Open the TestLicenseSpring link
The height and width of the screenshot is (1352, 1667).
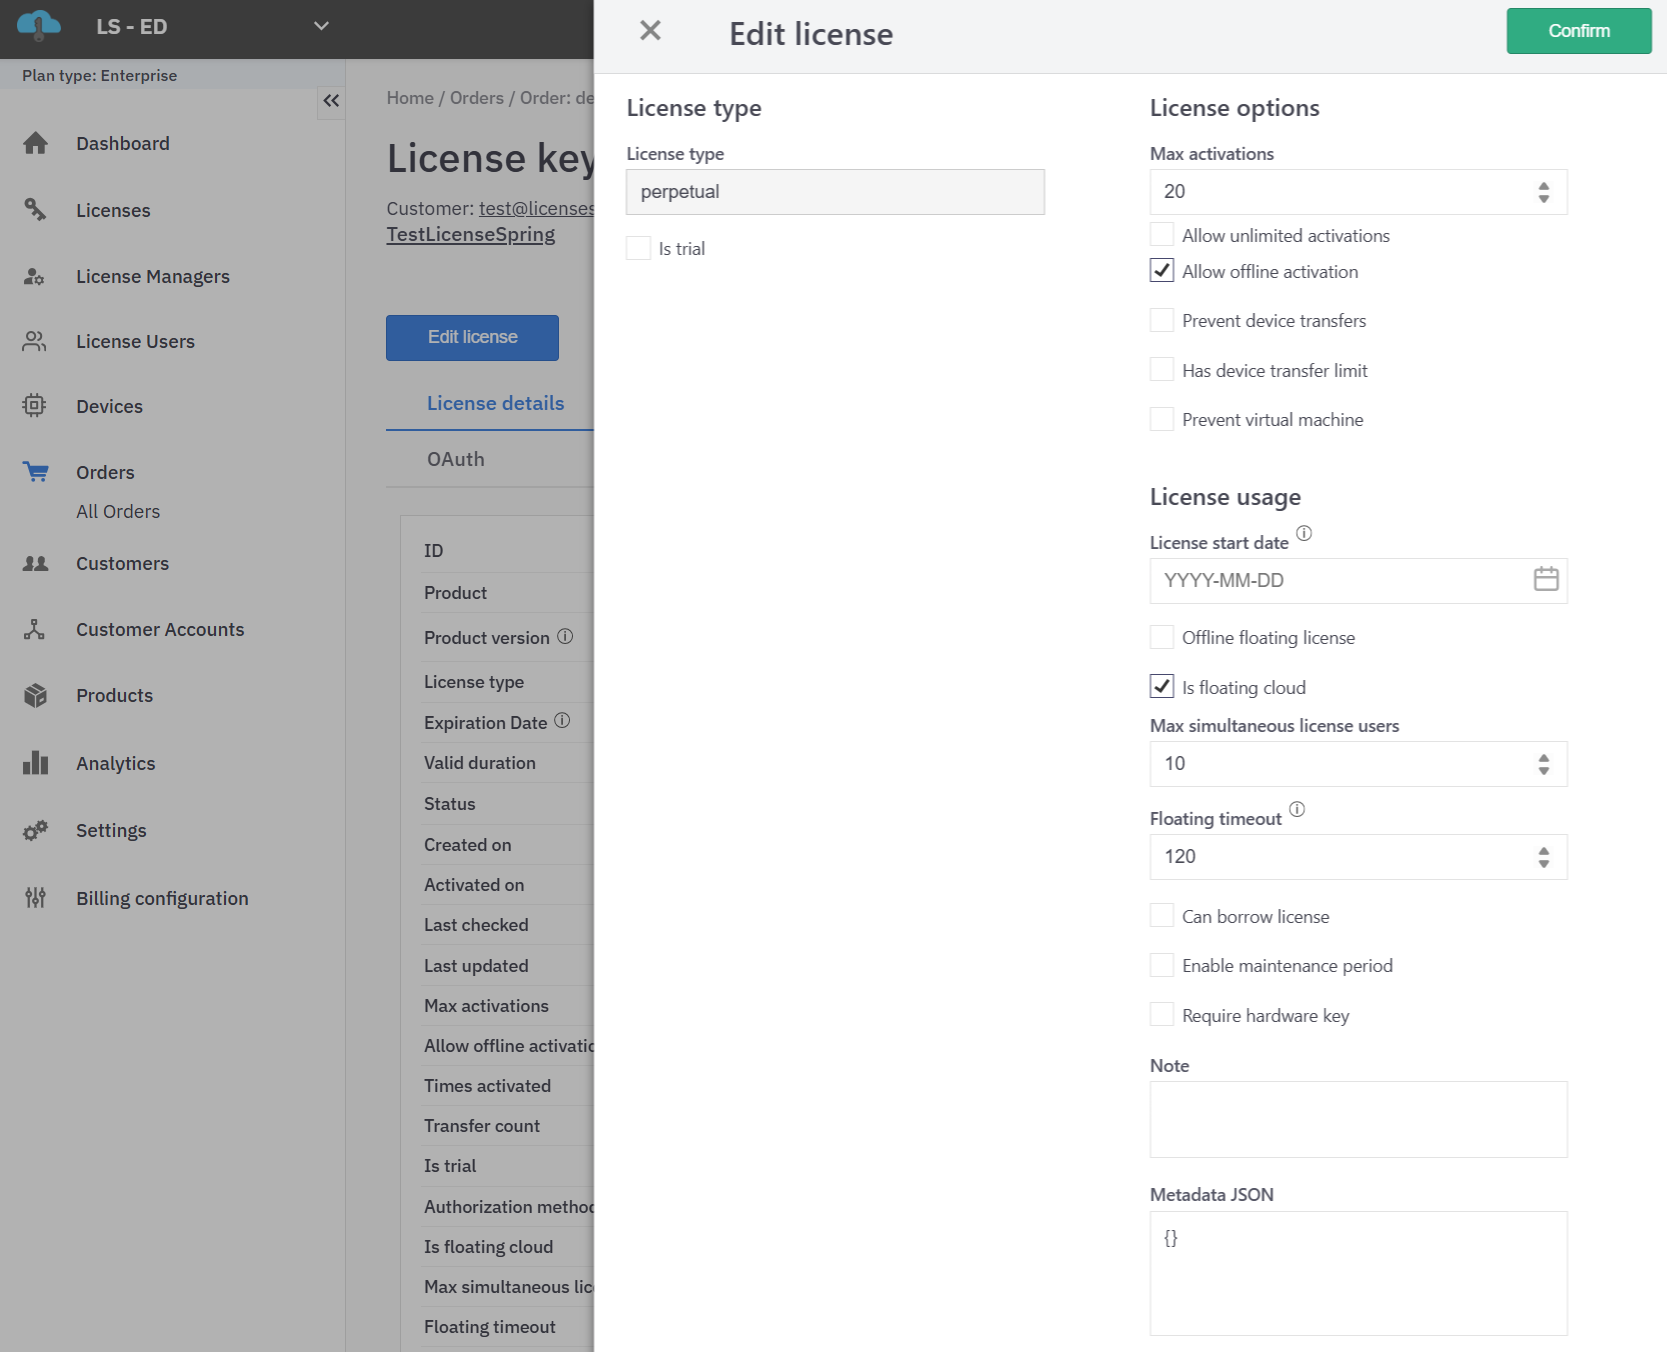[x=471, y=235]
